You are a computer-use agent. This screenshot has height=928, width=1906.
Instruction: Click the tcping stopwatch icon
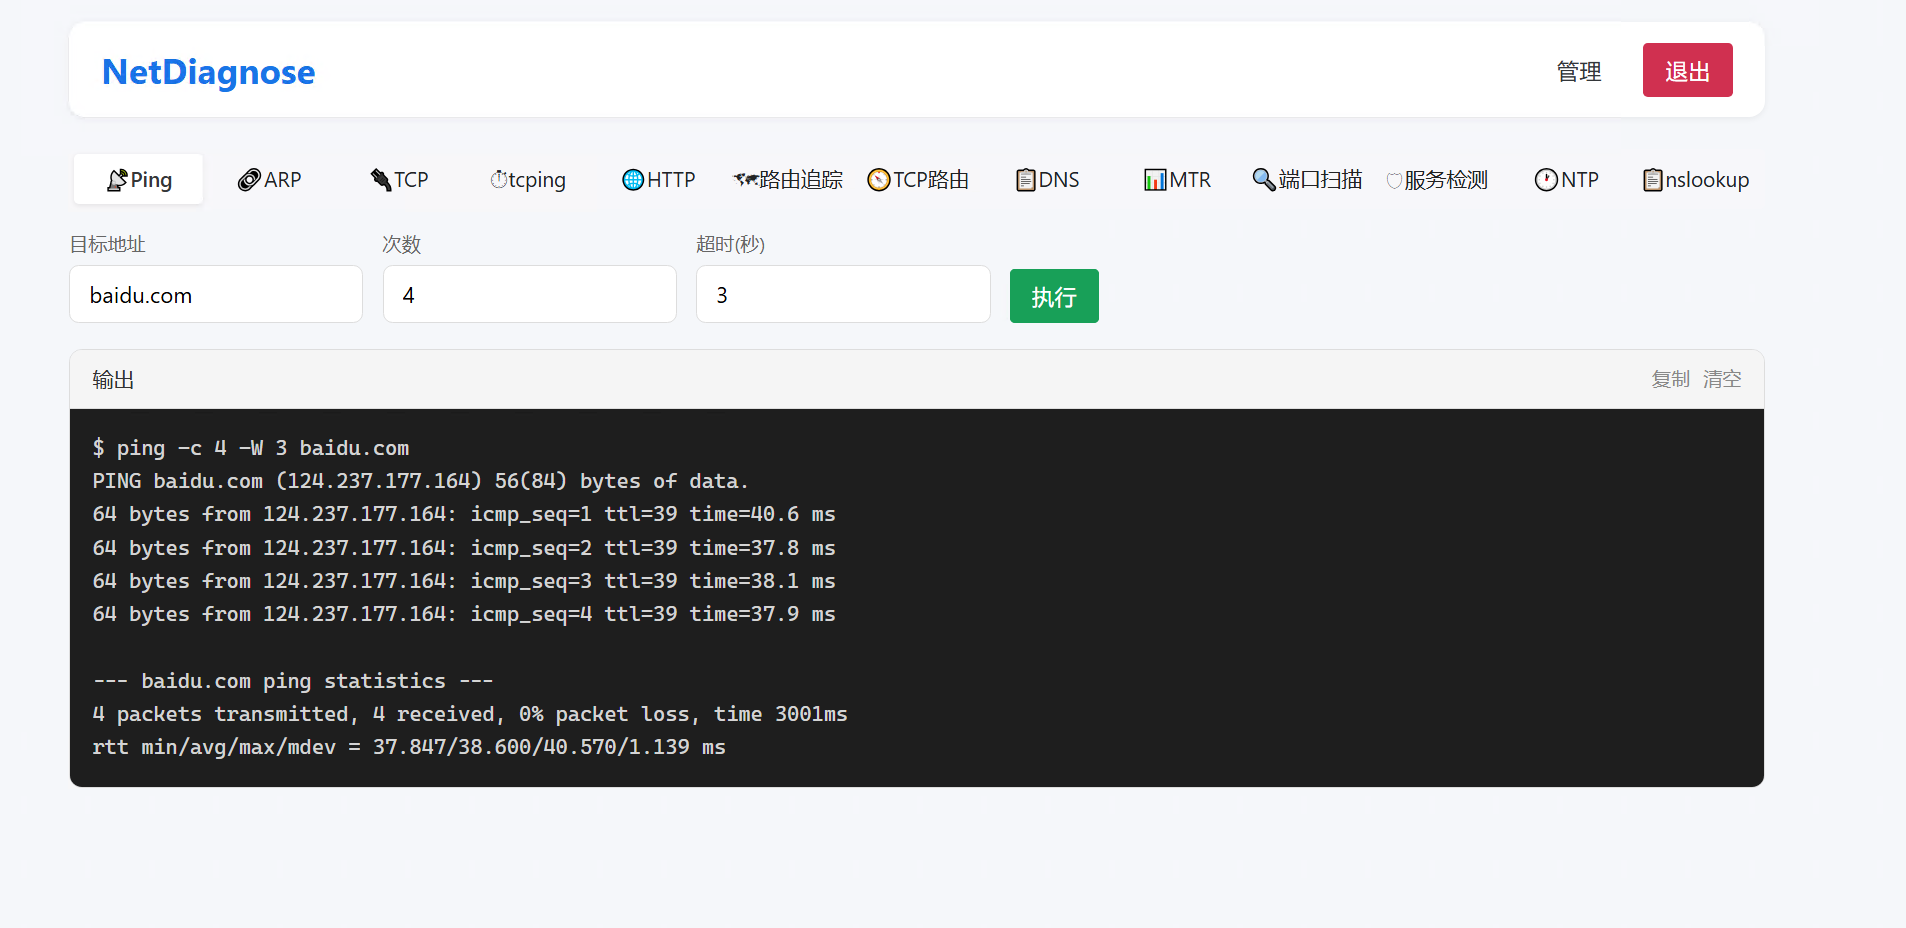pos(498,180)
